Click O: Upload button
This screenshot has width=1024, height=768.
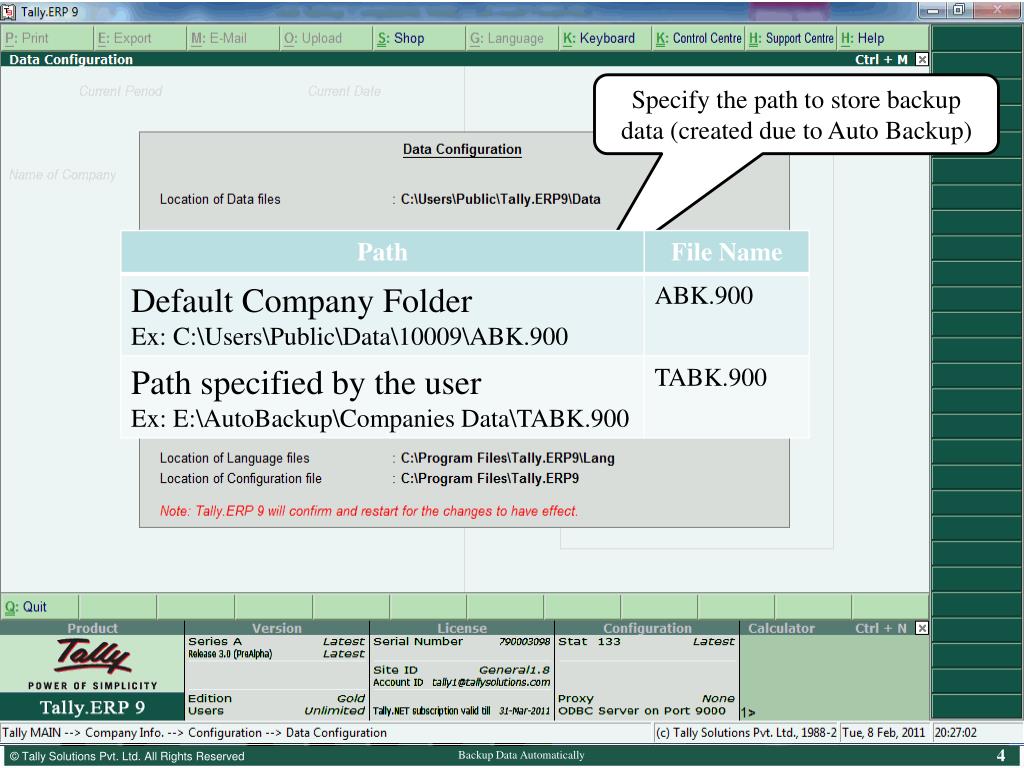point(327,39)
